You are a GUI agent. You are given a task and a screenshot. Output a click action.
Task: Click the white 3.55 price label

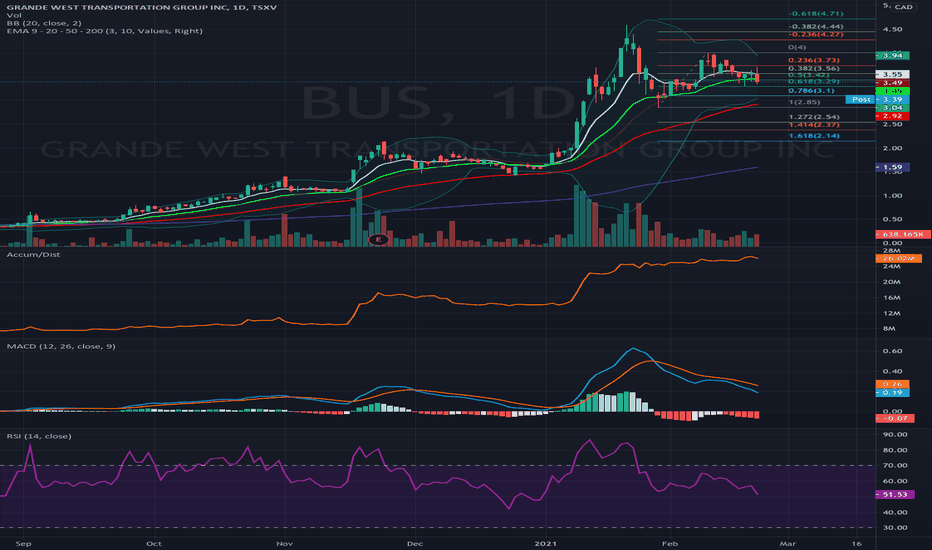point(892,74)
